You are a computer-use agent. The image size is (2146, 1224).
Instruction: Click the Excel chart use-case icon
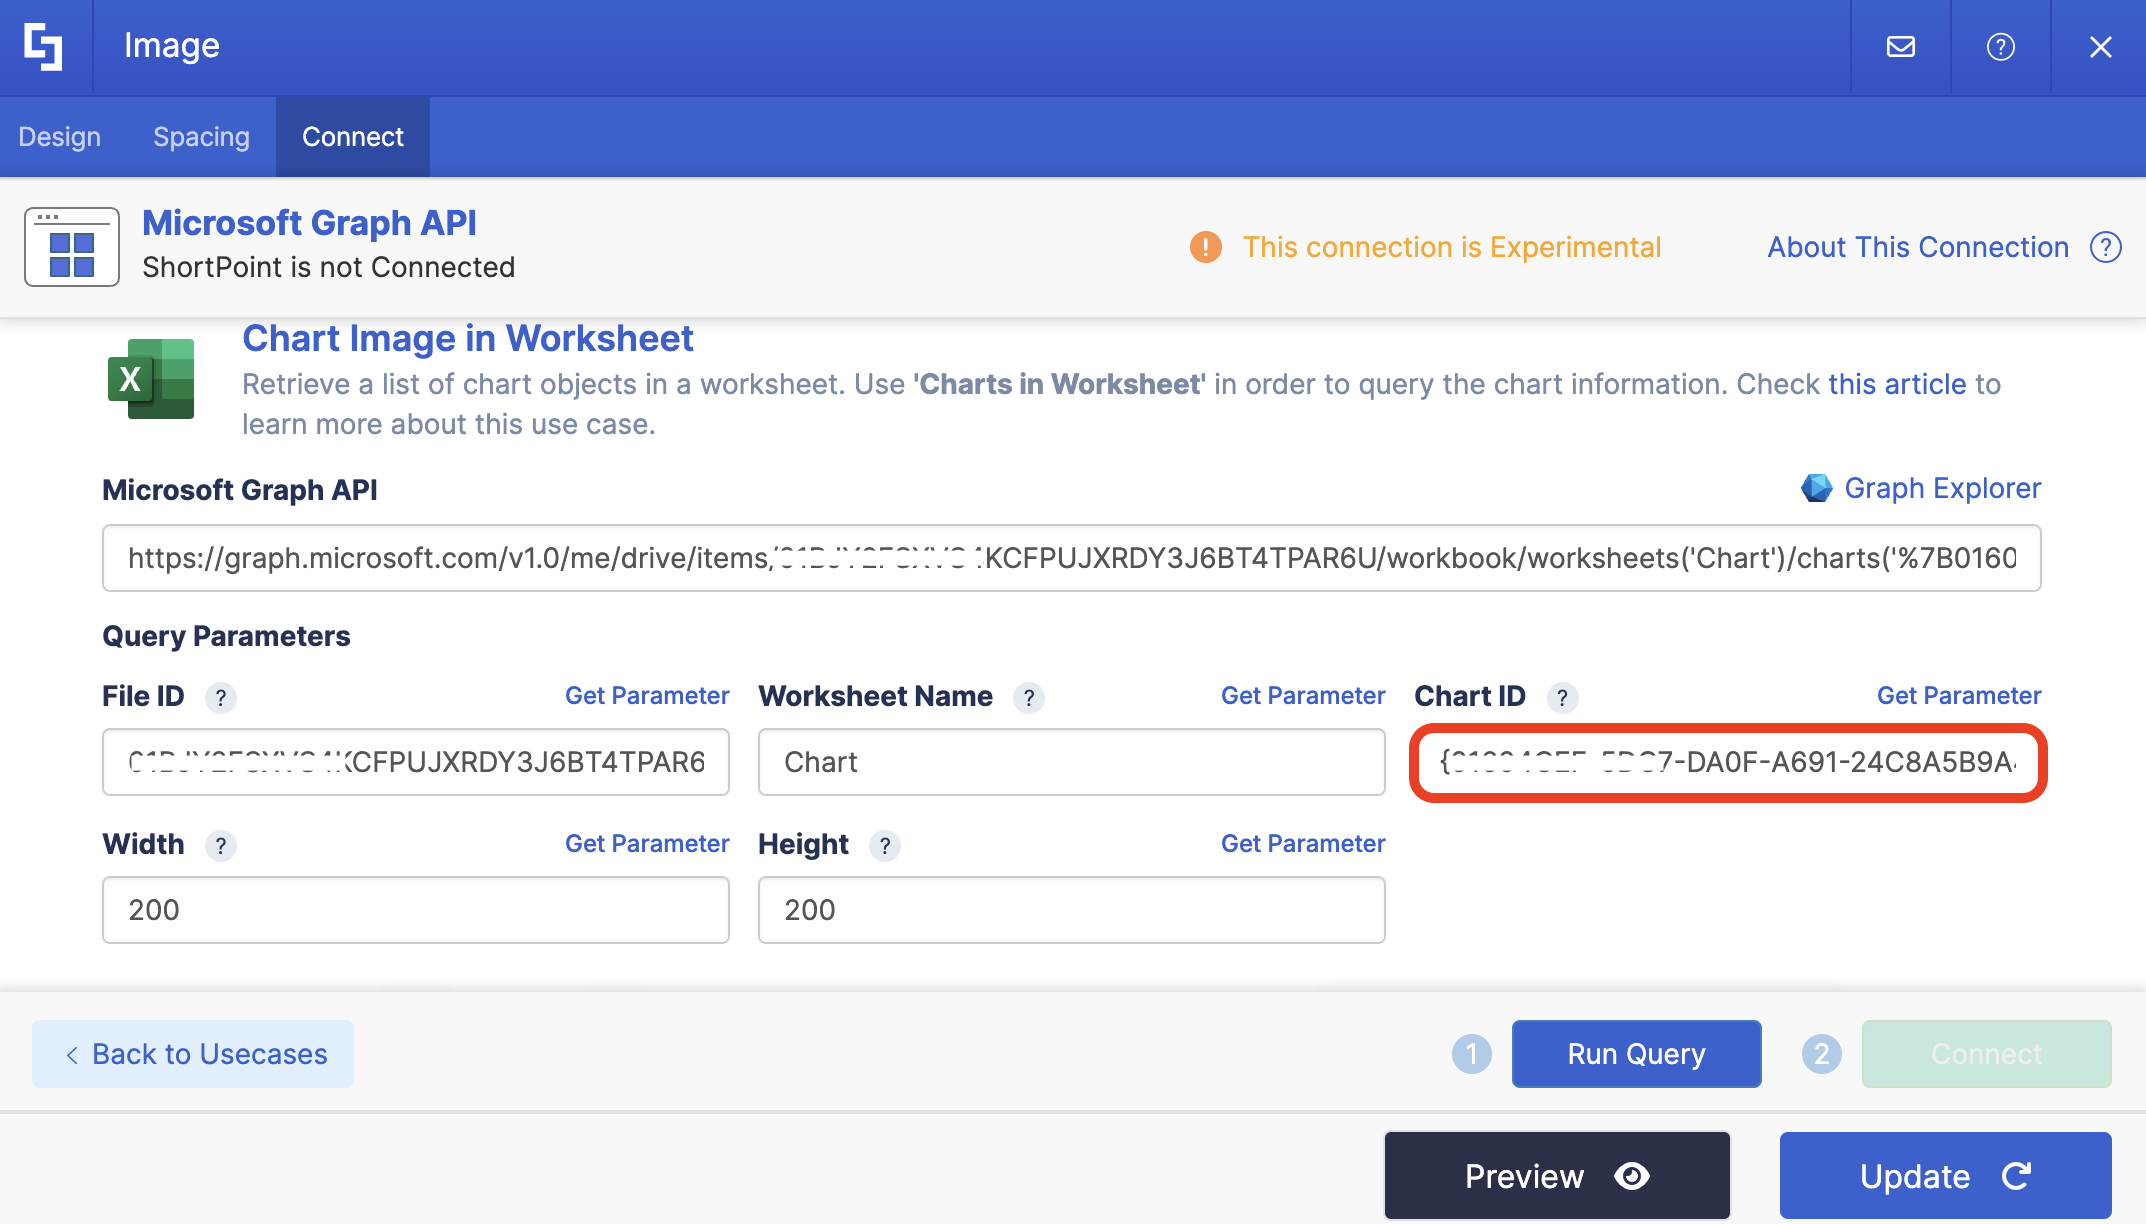[151, 379]
